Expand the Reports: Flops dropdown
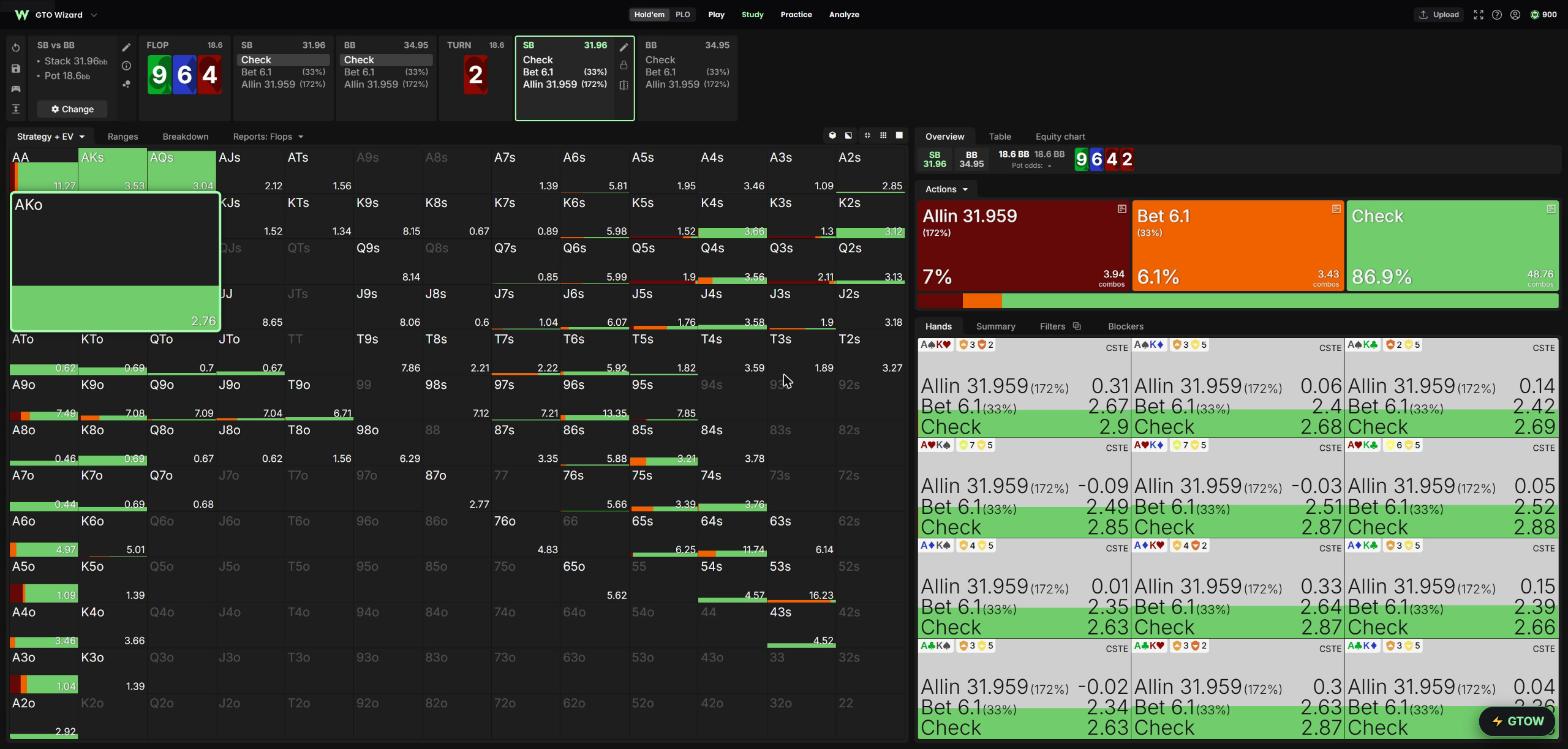 [x=268, y=137]
